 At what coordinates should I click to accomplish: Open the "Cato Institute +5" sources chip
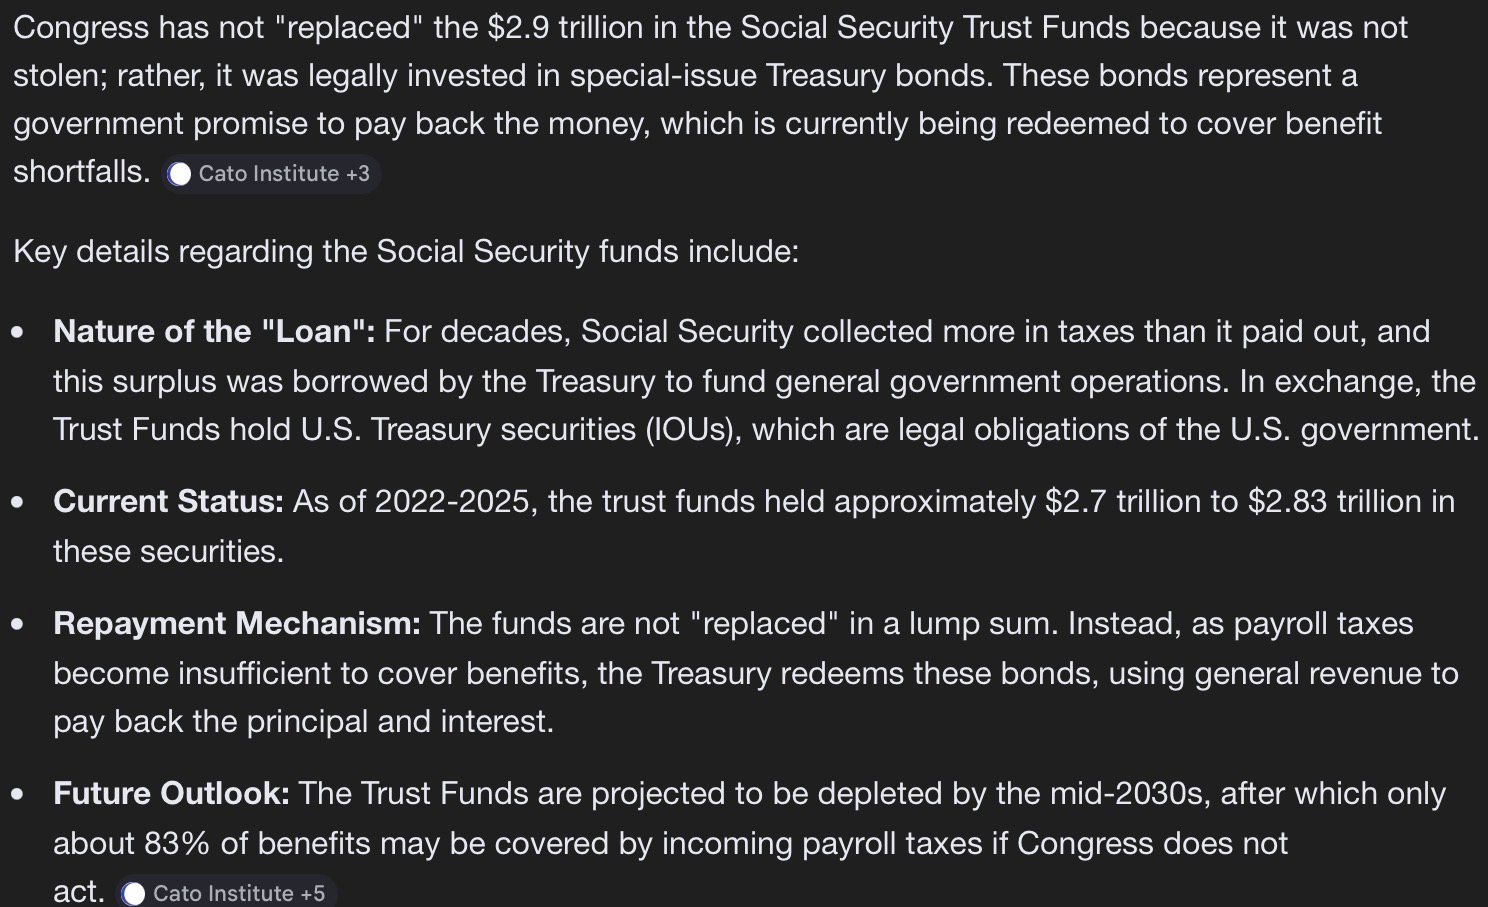(x=228, y=893)
